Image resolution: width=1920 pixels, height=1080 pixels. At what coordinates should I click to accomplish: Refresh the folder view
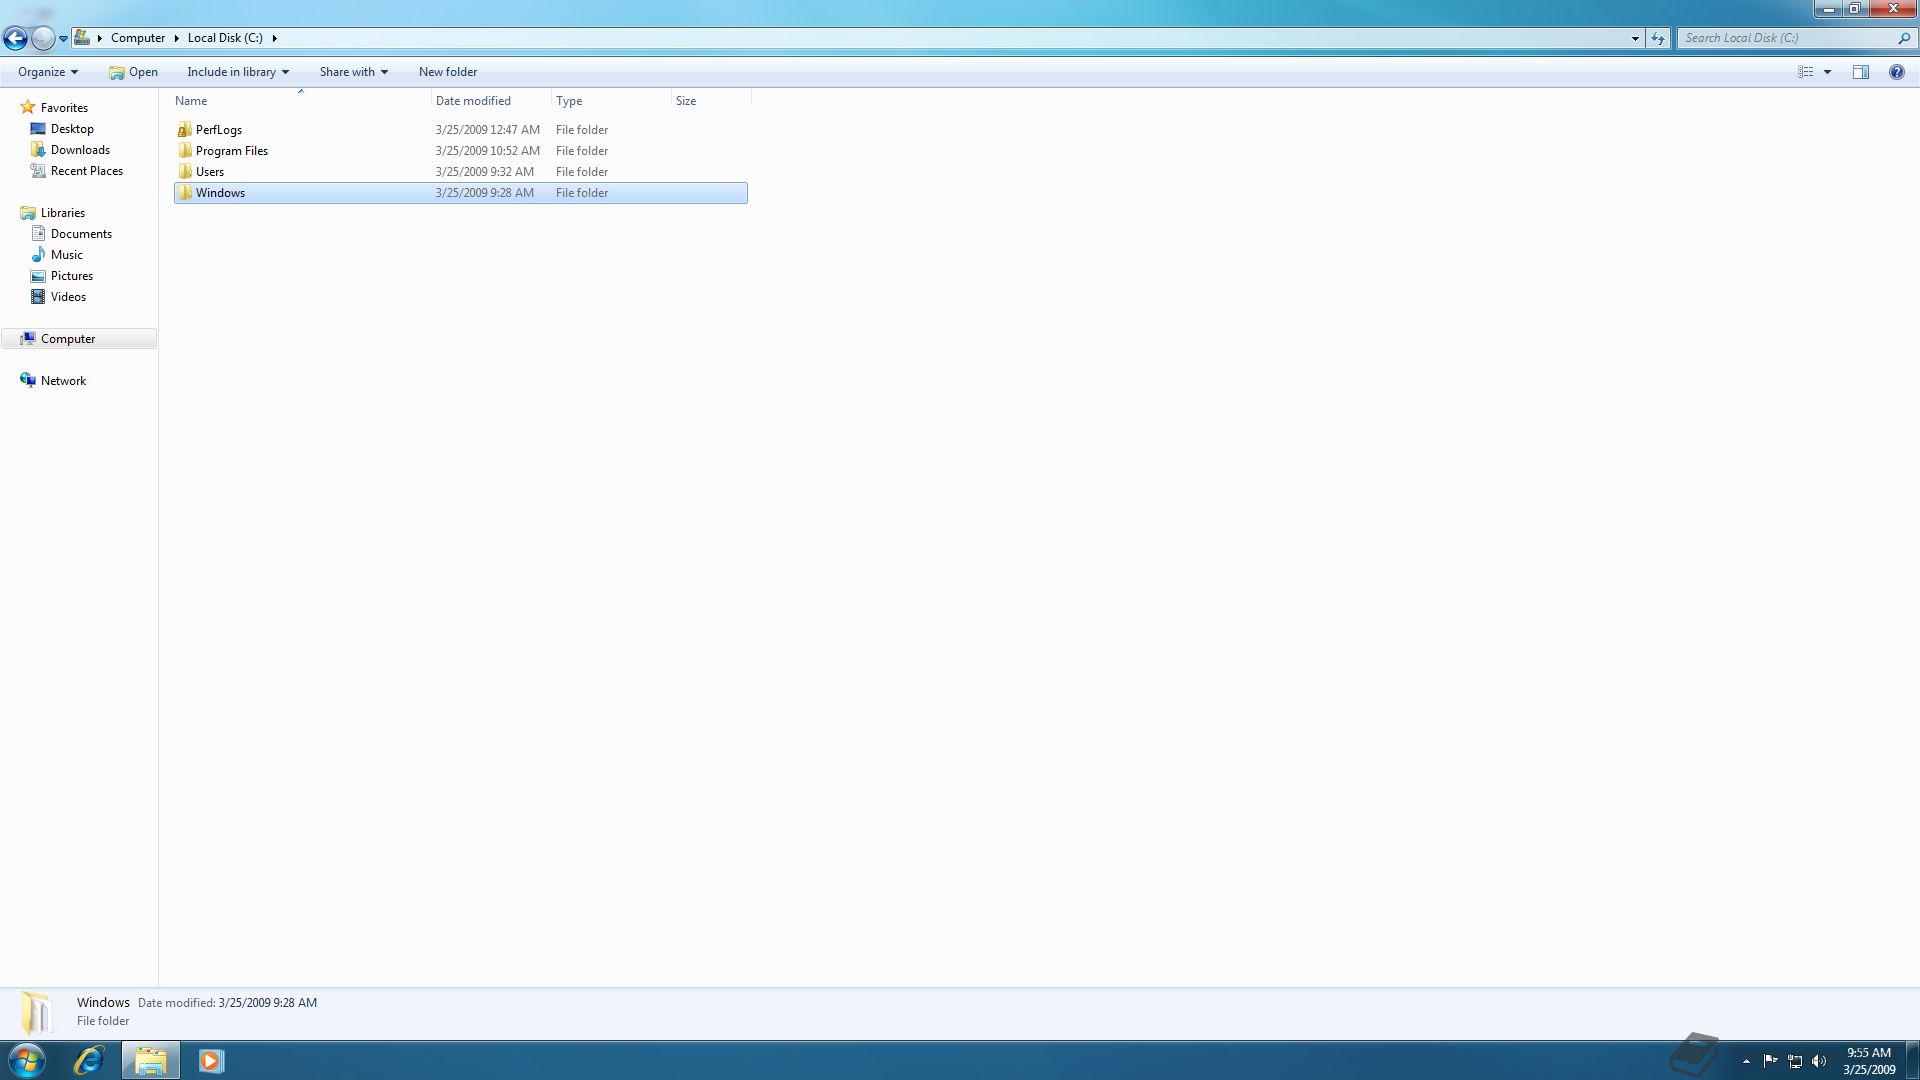coord(1658,38)
